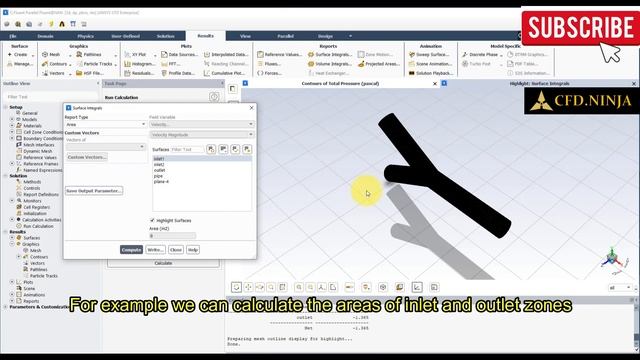Viewport: 640px width, 360px height.
Task: Open the Velocity Magnitude dropdown
Action: pyautogui.click(x=202, y=135)
